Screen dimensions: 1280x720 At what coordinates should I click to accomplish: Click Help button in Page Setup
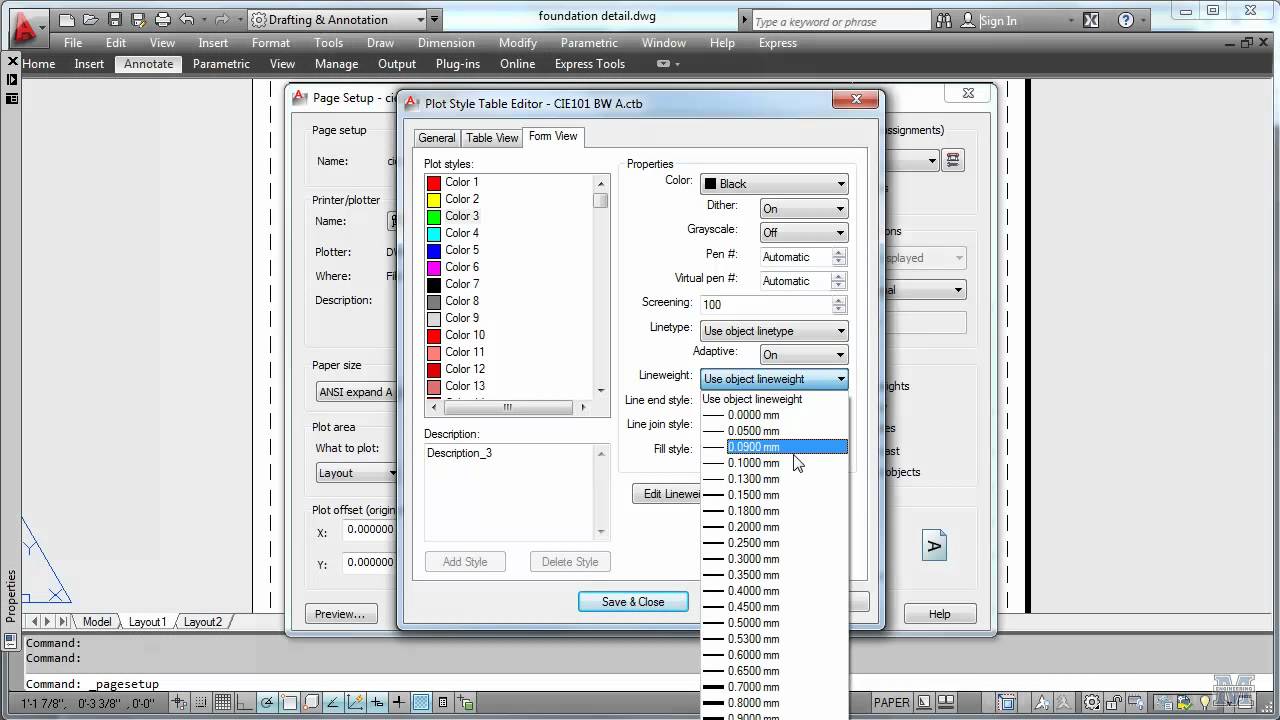(x=939, y=614)
